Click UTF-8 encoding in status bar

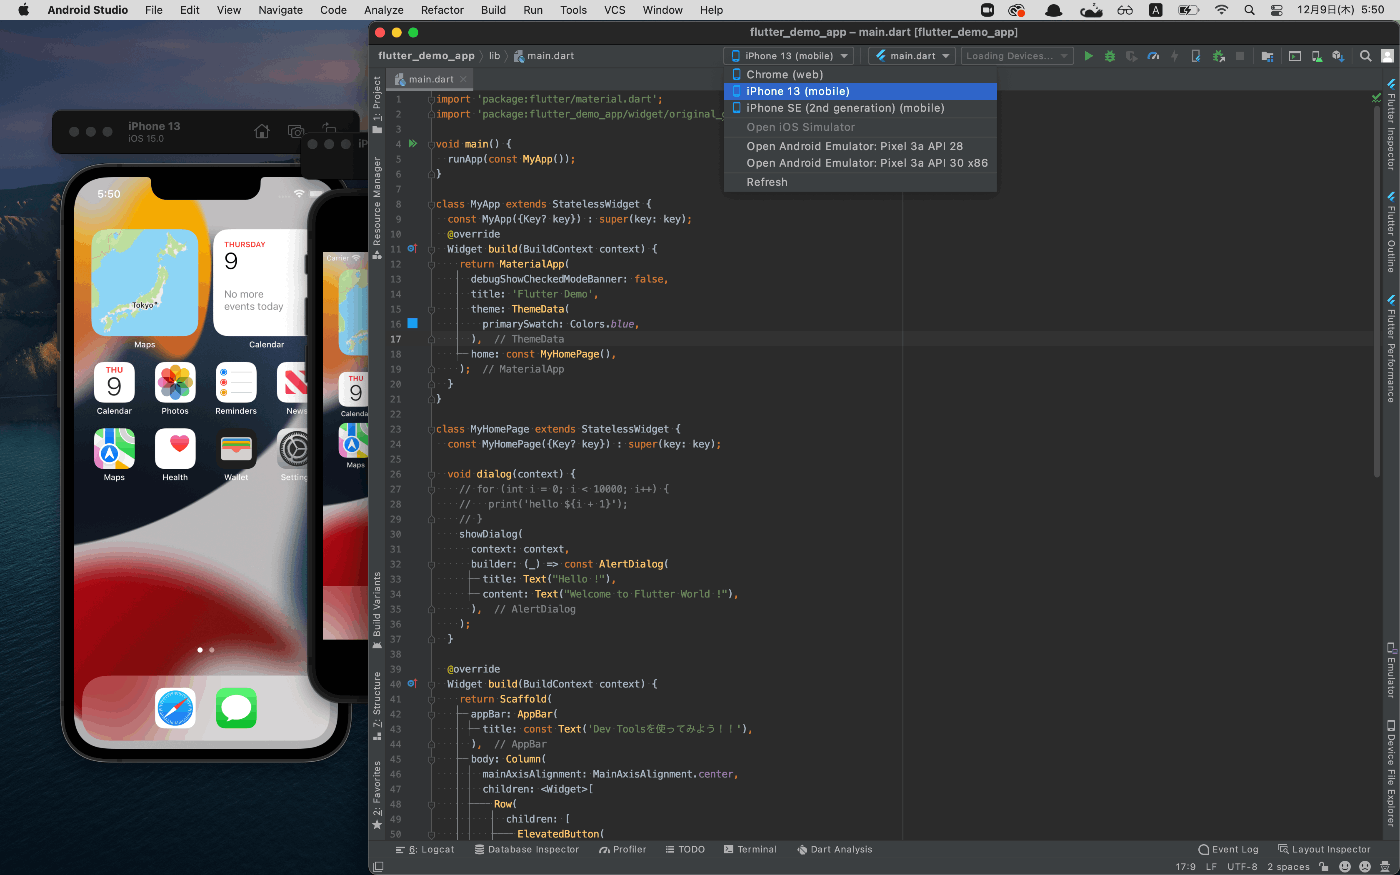(1242, 867)
